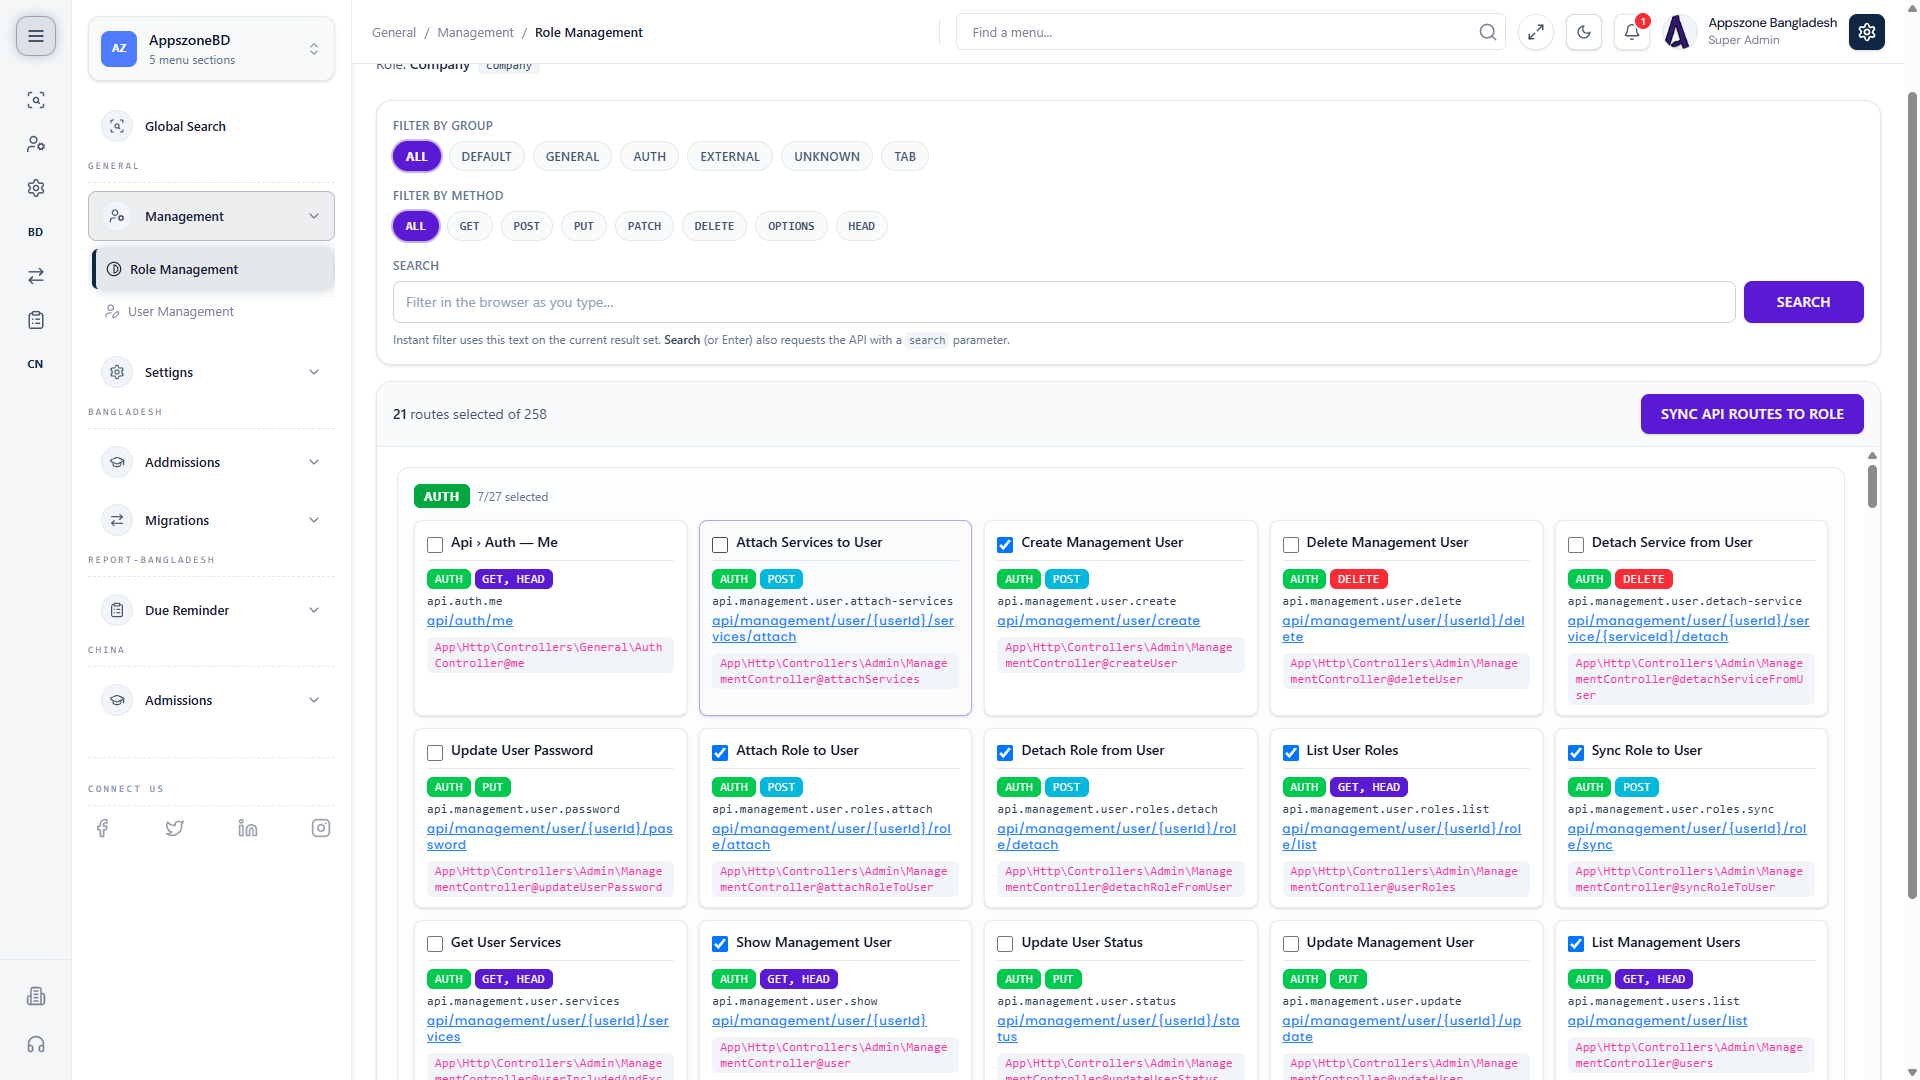
Task: Click the routes list inner scrollbar thumb
Action: 1872,486
